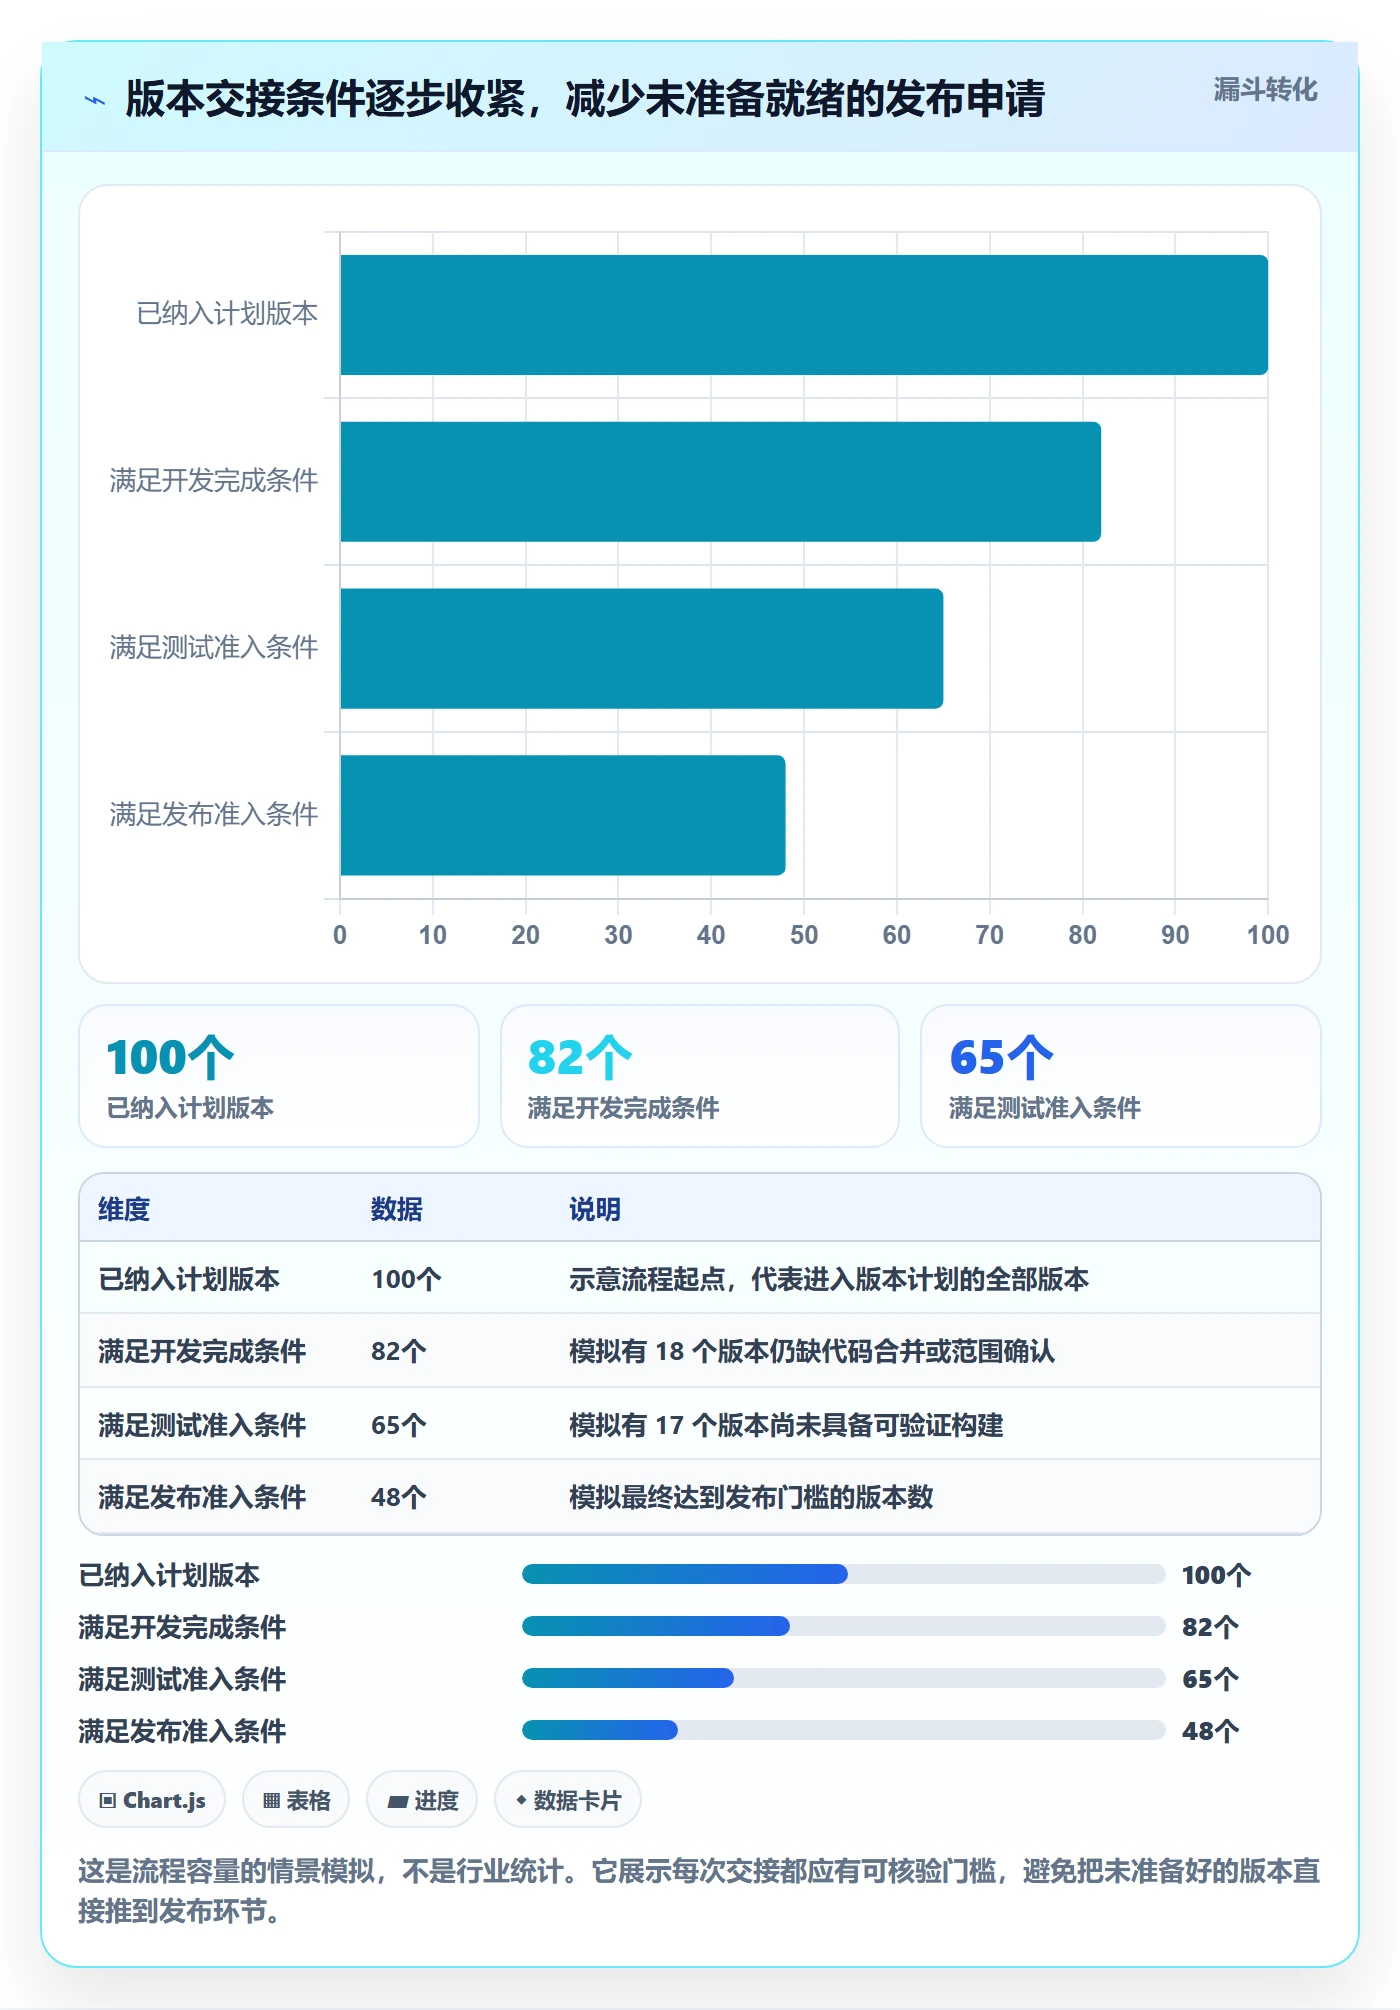The image size is (1400, 2010).
Task: Click the 65个 data card
Action: 1121,1076
